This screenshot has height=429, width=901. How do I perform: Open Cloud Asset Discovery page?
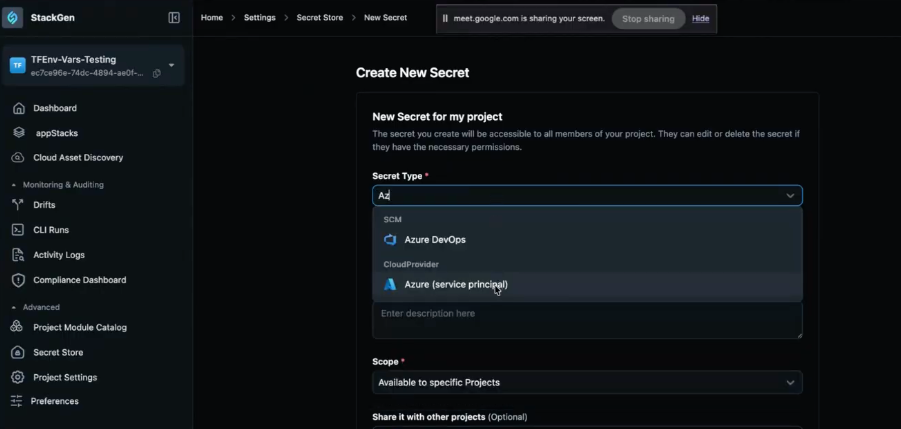coord(78,157)
